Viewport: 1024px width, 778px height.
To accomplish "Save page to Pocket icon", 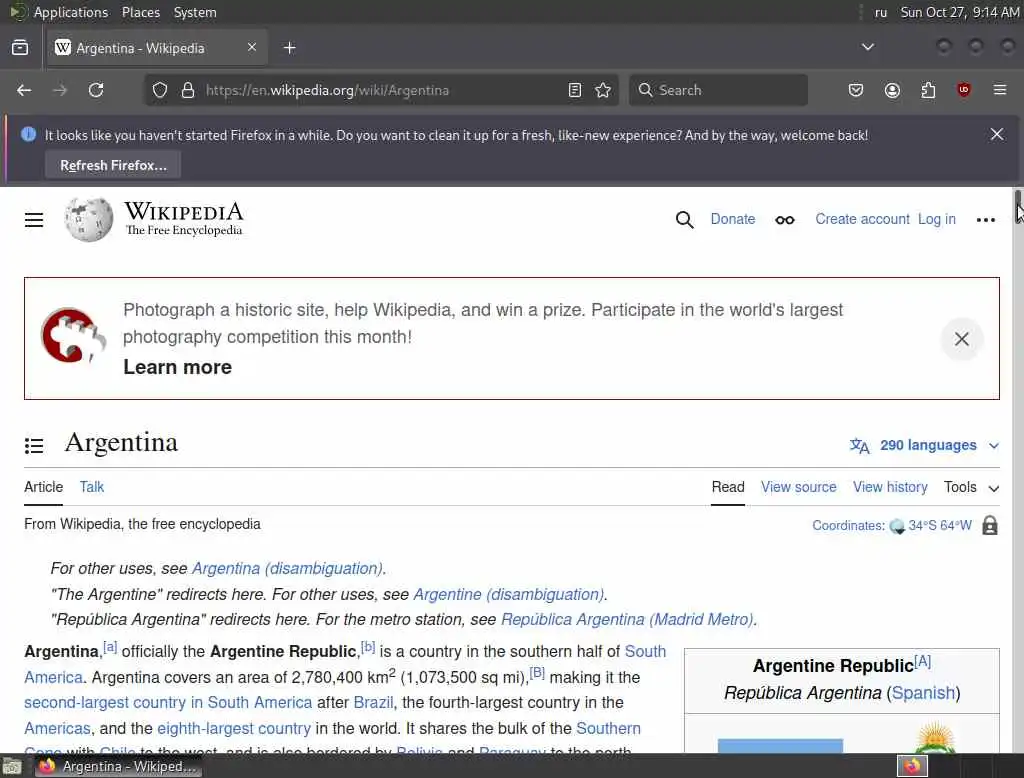I will [856, 90].
